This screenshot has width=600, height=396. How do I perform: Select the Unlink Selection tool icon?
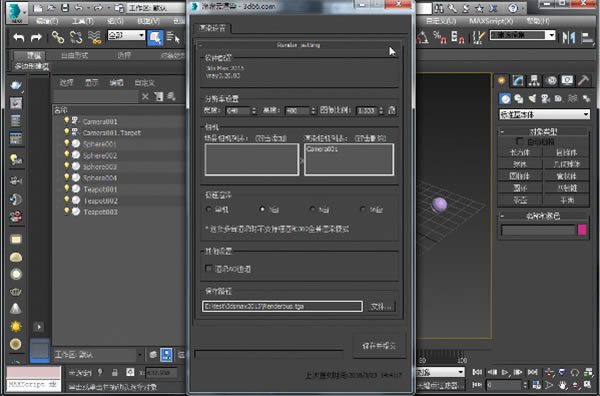tap(76, 37)
